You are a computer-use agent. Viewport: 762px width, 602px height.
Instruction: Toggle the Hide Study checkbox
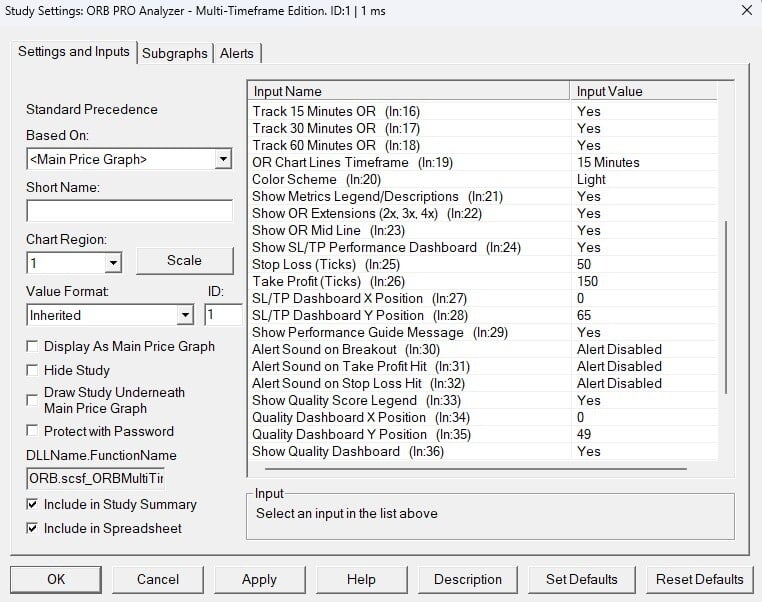pyautogui.click(x=32, y=370)
